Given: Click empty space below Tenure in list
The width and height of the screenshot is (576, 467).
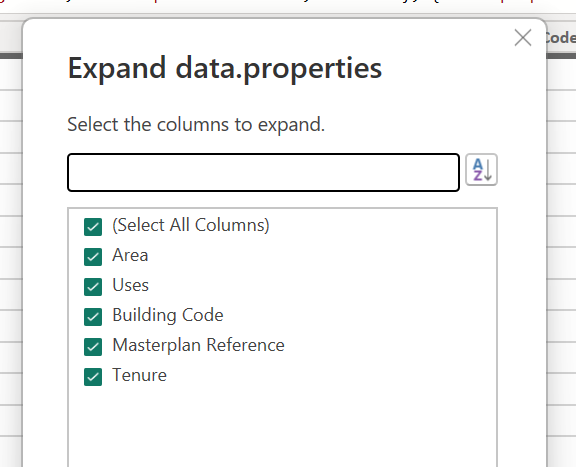Looking at the screenshot, I should [x=282, y=426].
